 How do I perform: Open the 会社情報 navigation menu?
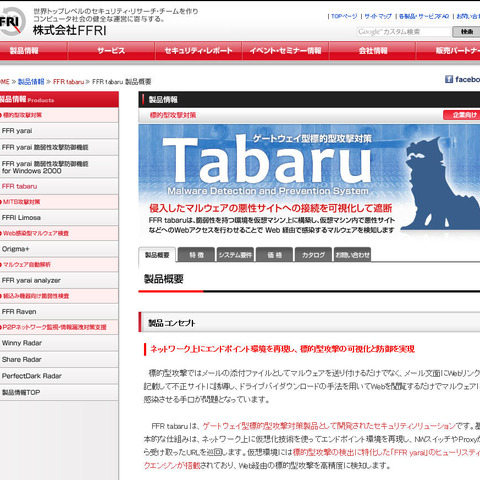tap(373, 51)
